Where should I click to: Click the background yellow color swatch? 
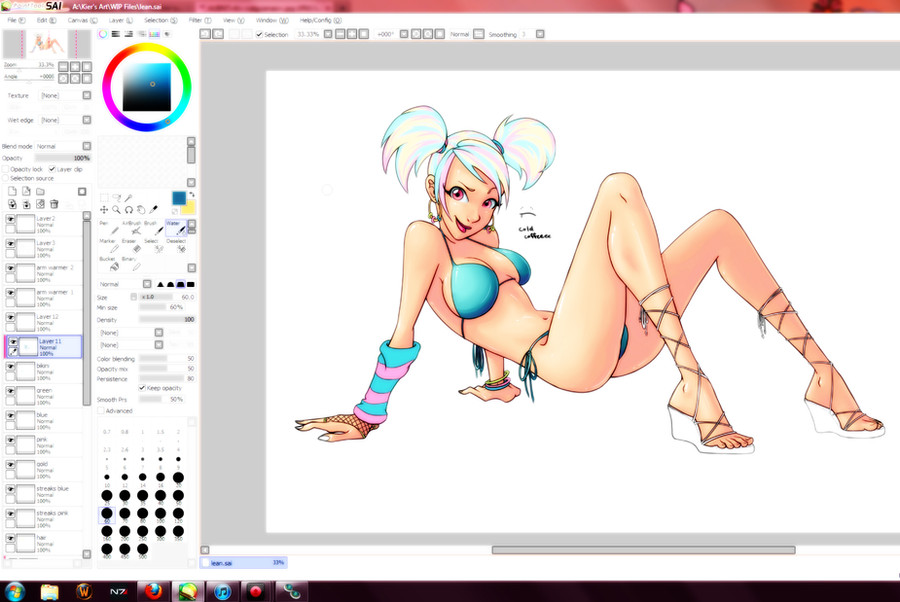click(x=189, y=208)
